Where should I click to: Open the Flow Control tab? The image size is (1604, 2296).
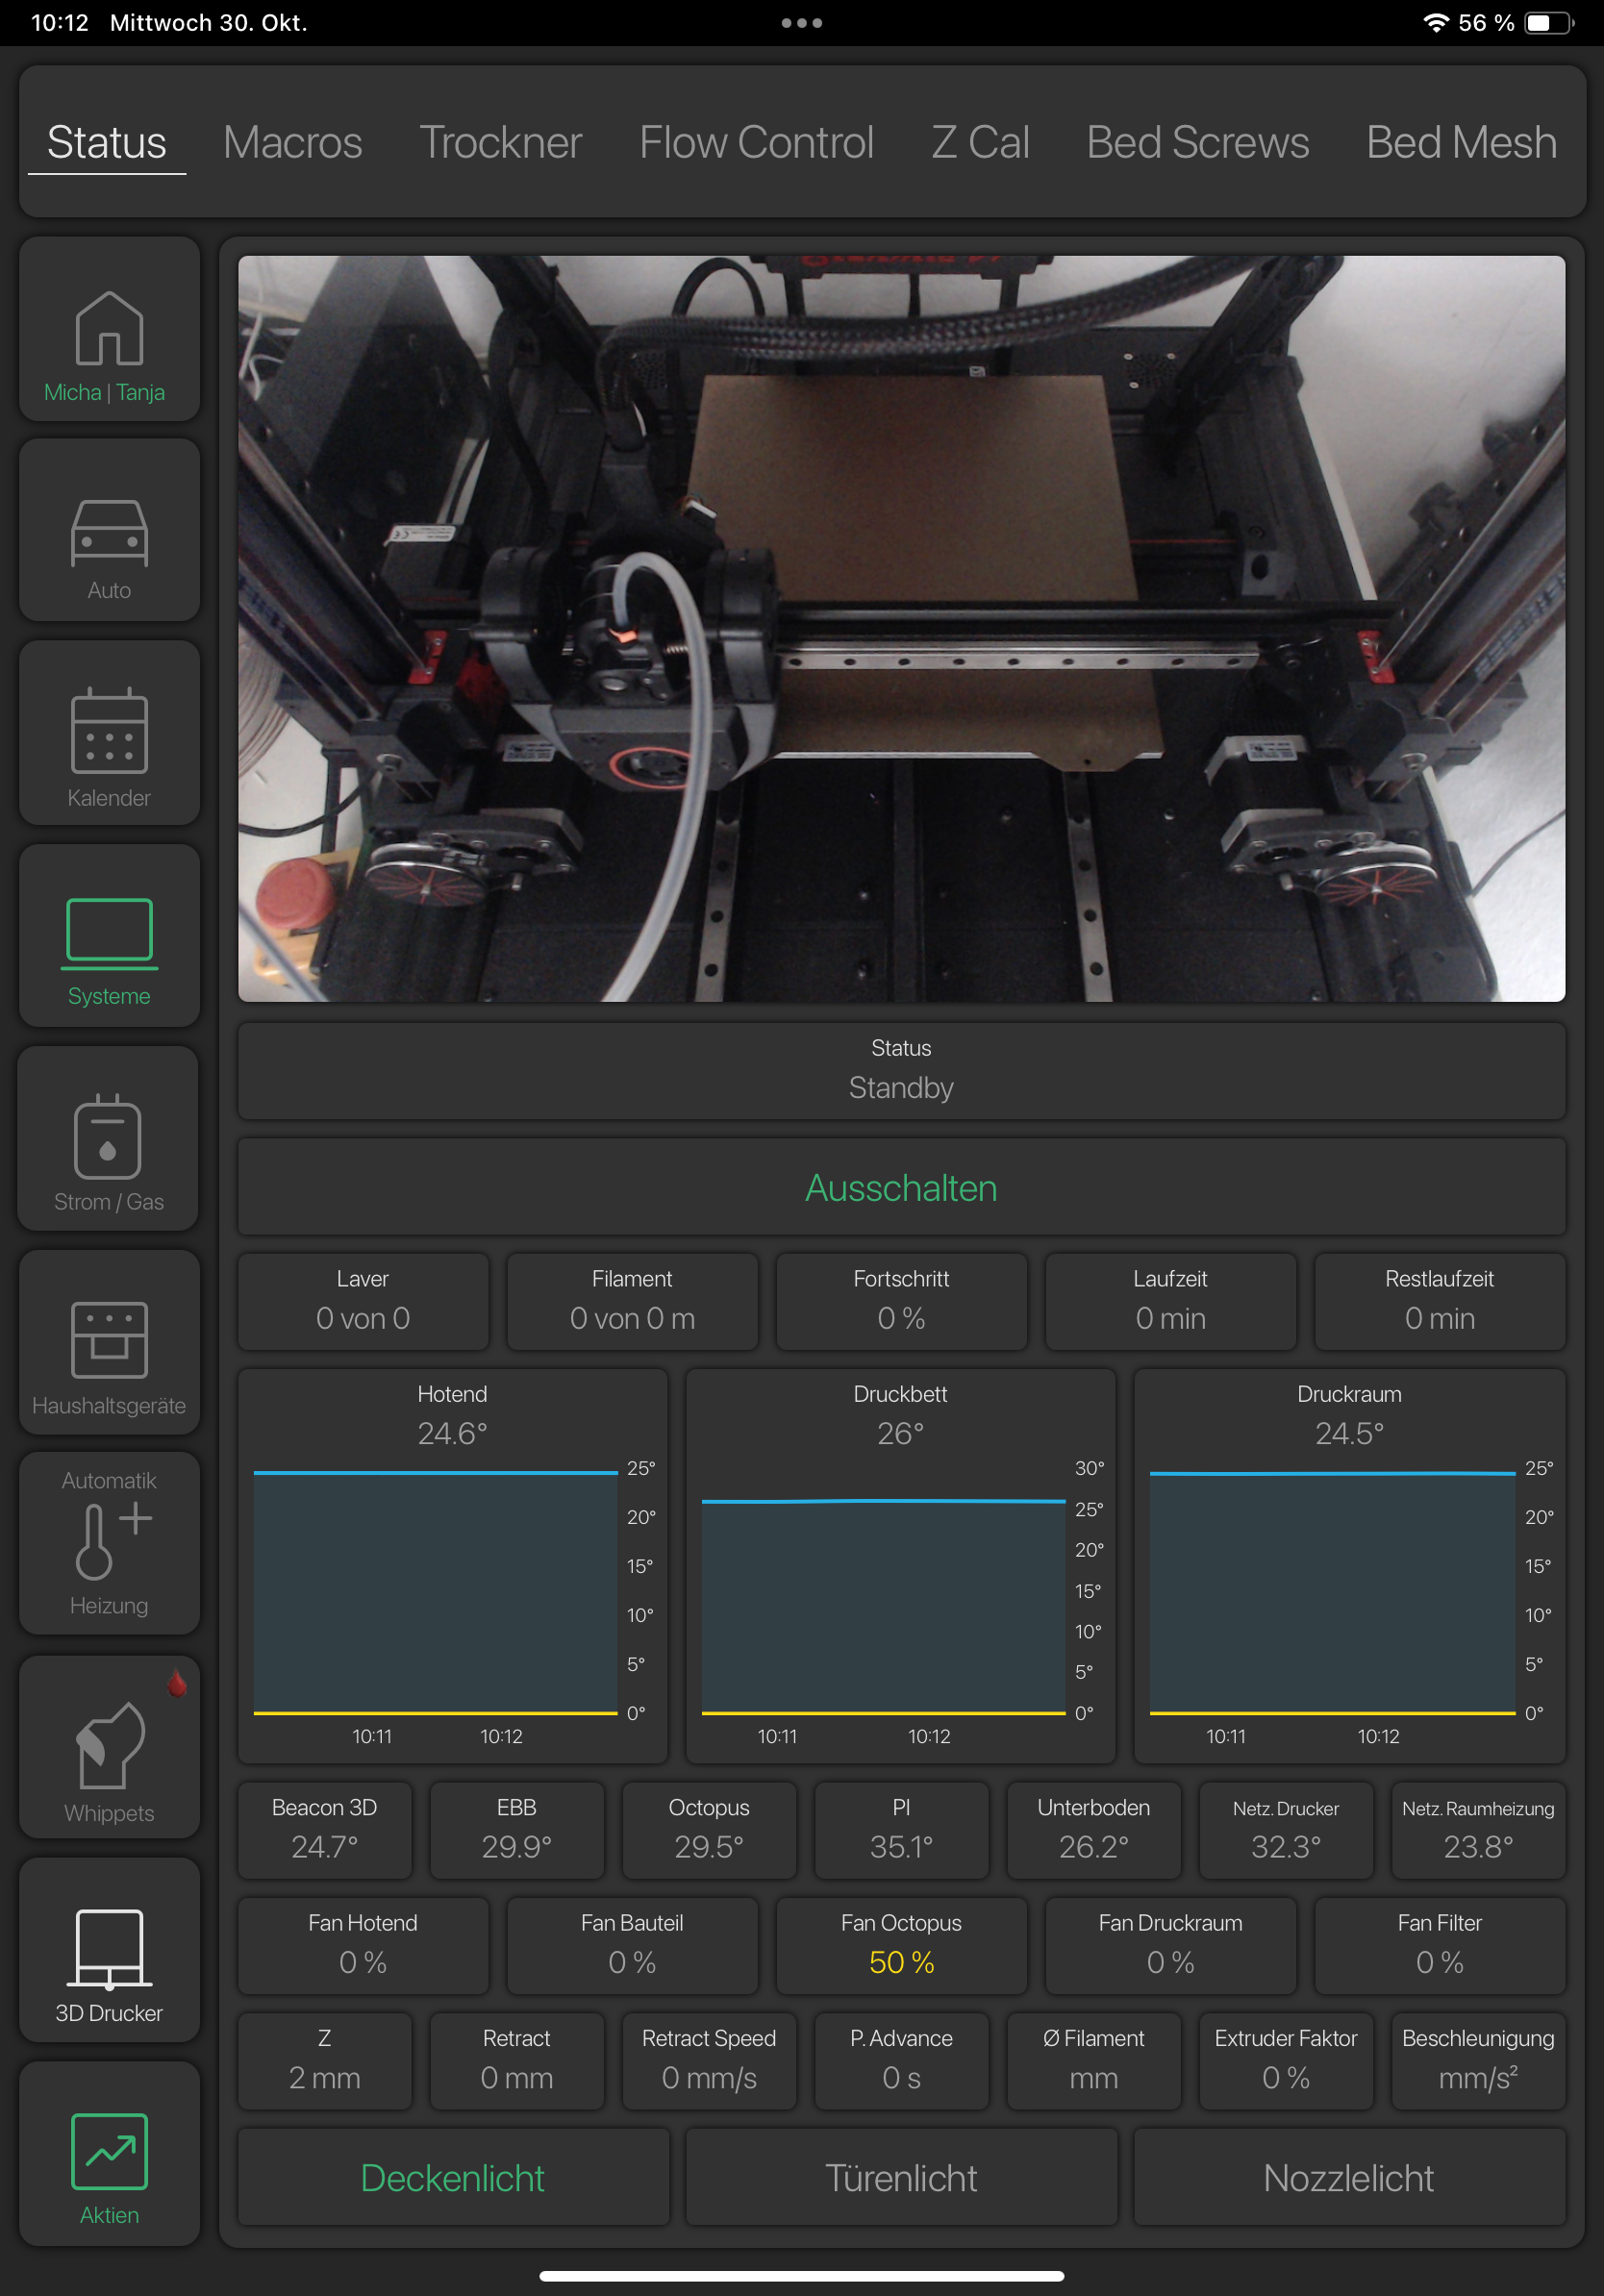click(757, 142)
